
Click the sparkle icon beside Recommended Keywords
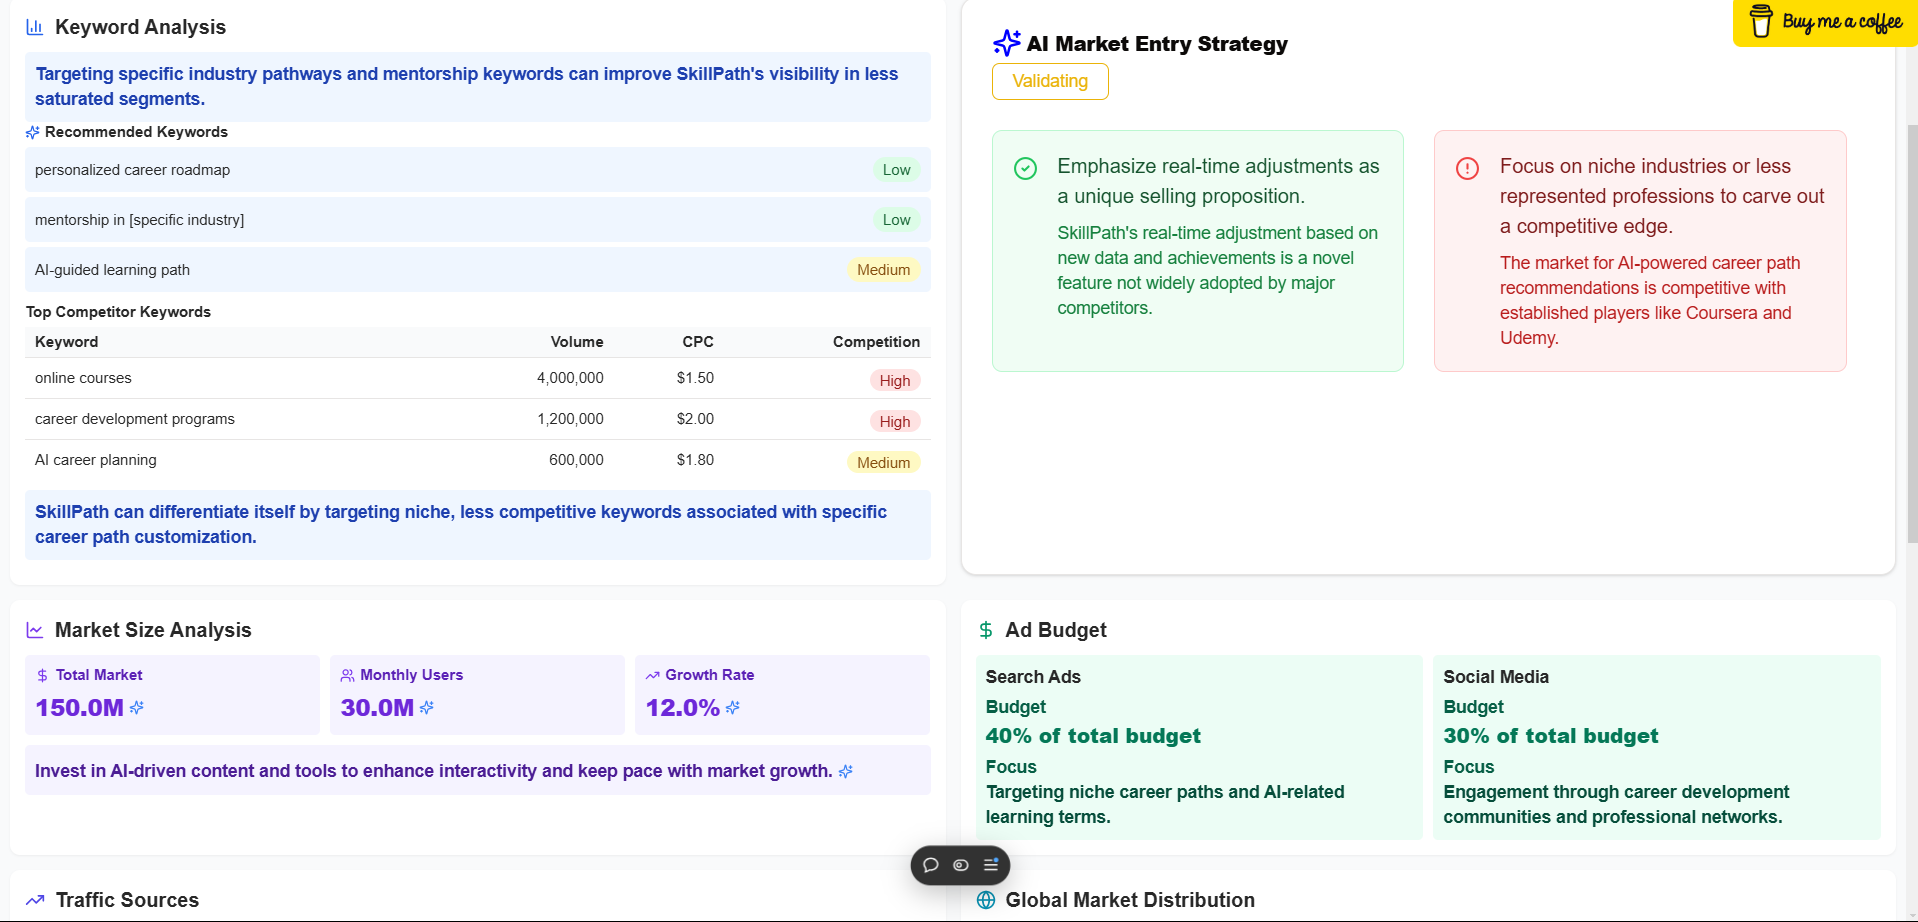(x=32, y=132)
